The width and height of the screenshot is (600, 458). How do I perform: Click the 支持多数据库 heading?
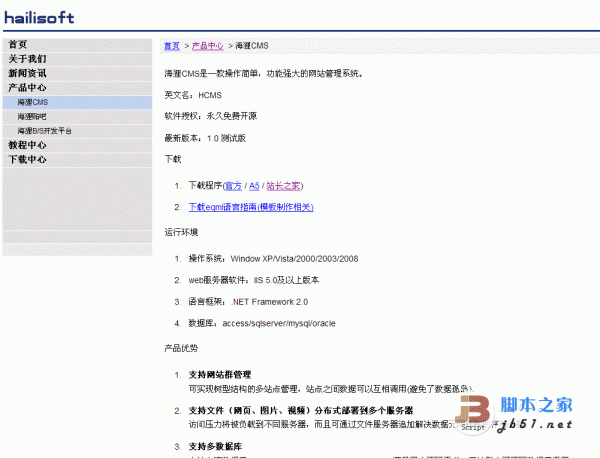(215, 447)
